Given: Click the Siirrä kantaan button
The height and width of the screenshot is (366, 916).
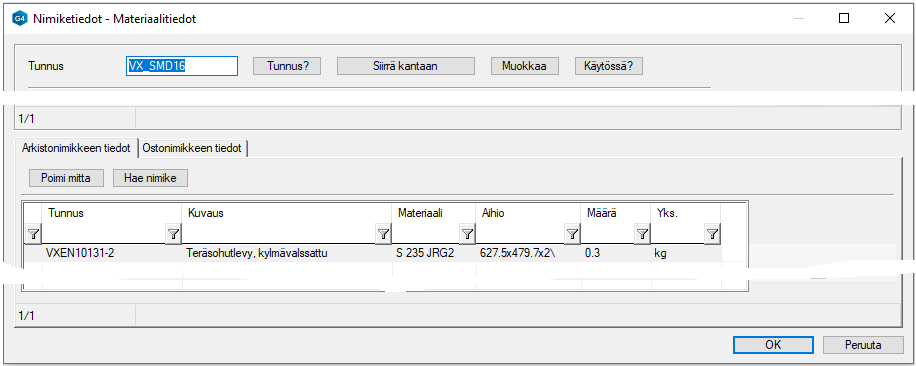Looking at the screenshot, I should [405, 66].
